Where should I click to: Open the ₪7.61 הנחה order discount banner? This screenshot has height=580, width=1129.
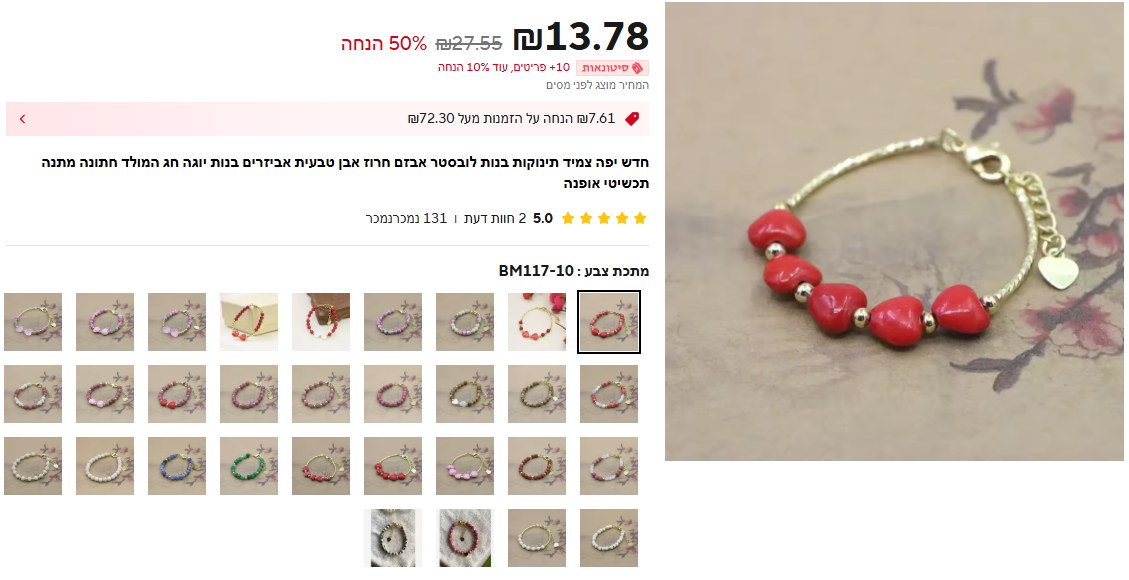(x=327, y=119)
